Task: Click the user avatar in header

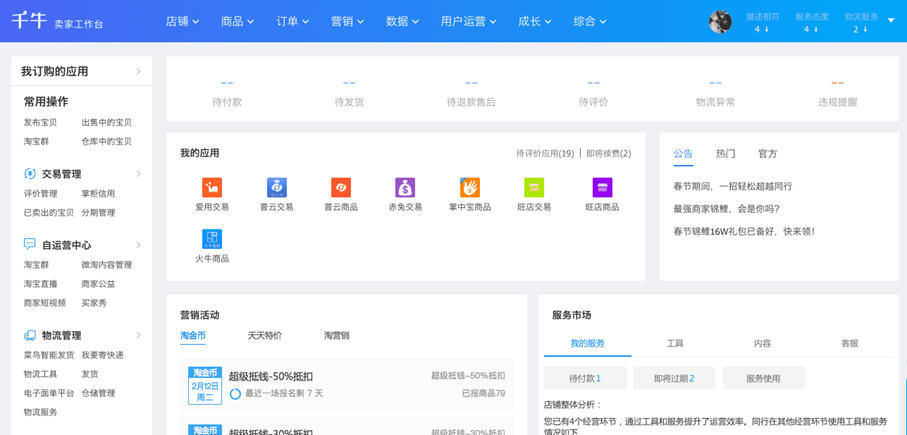Action: pyautogui.click(x=720, y=22)
